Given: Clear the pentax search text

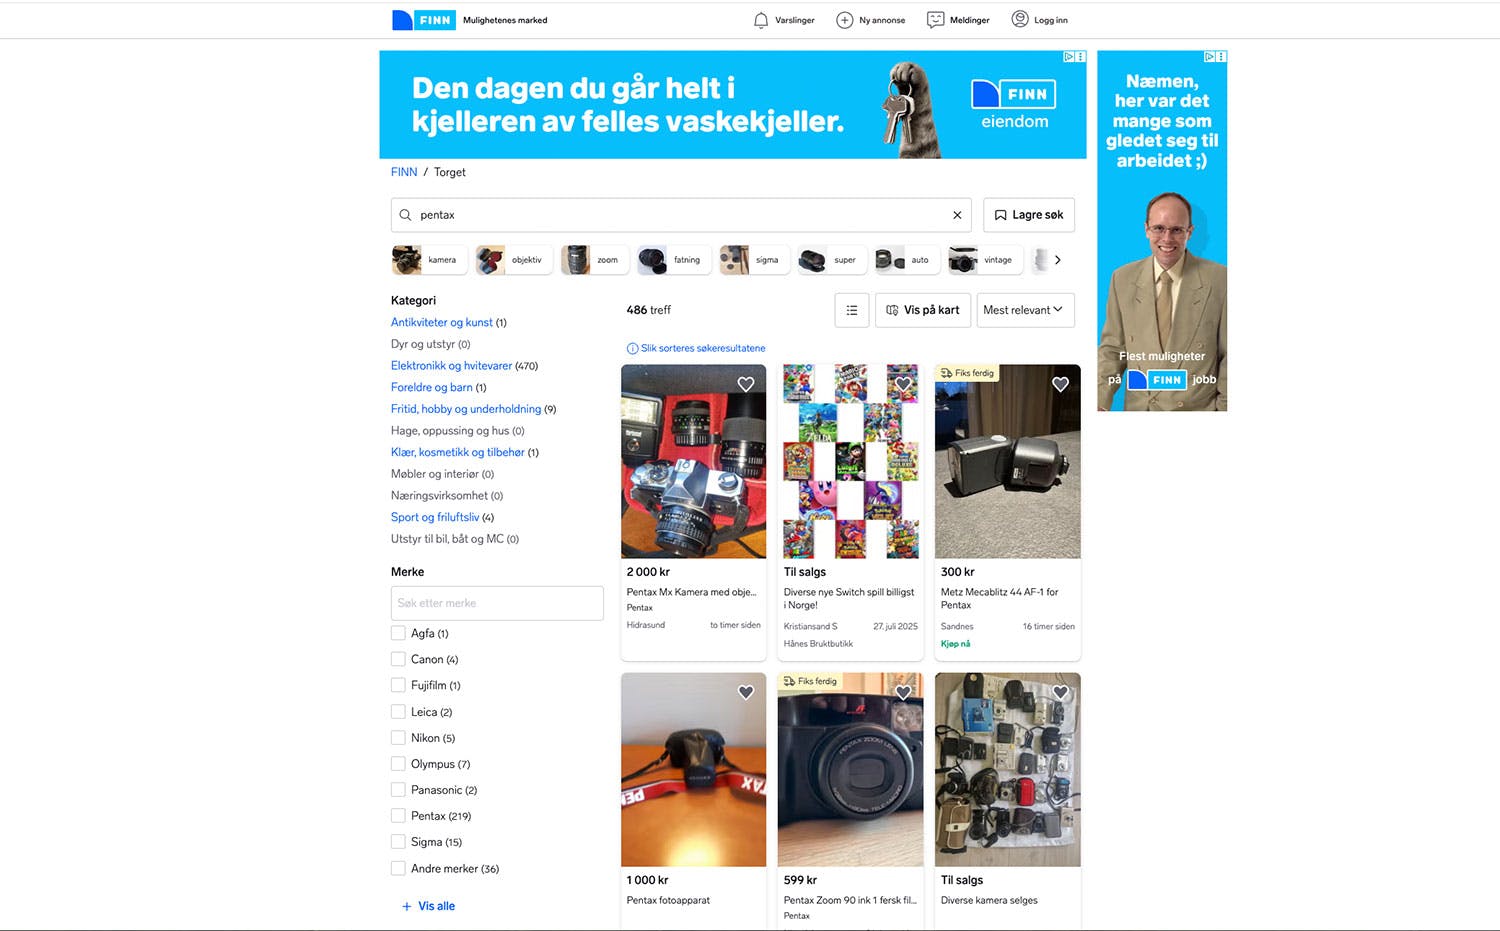Looking at the screenshot, I should coord(957,215).
